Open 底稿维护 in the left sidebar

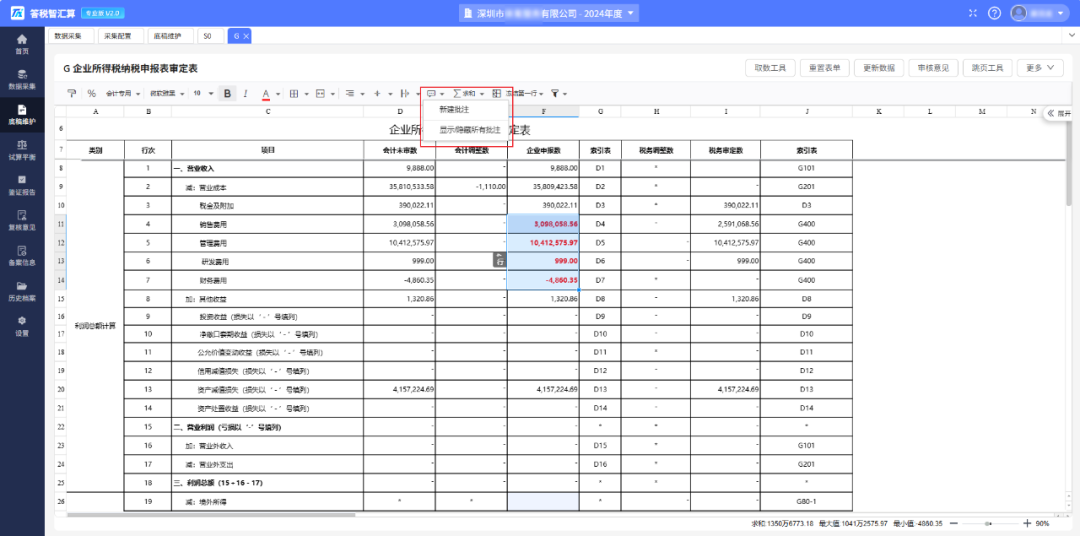[22, 114]
